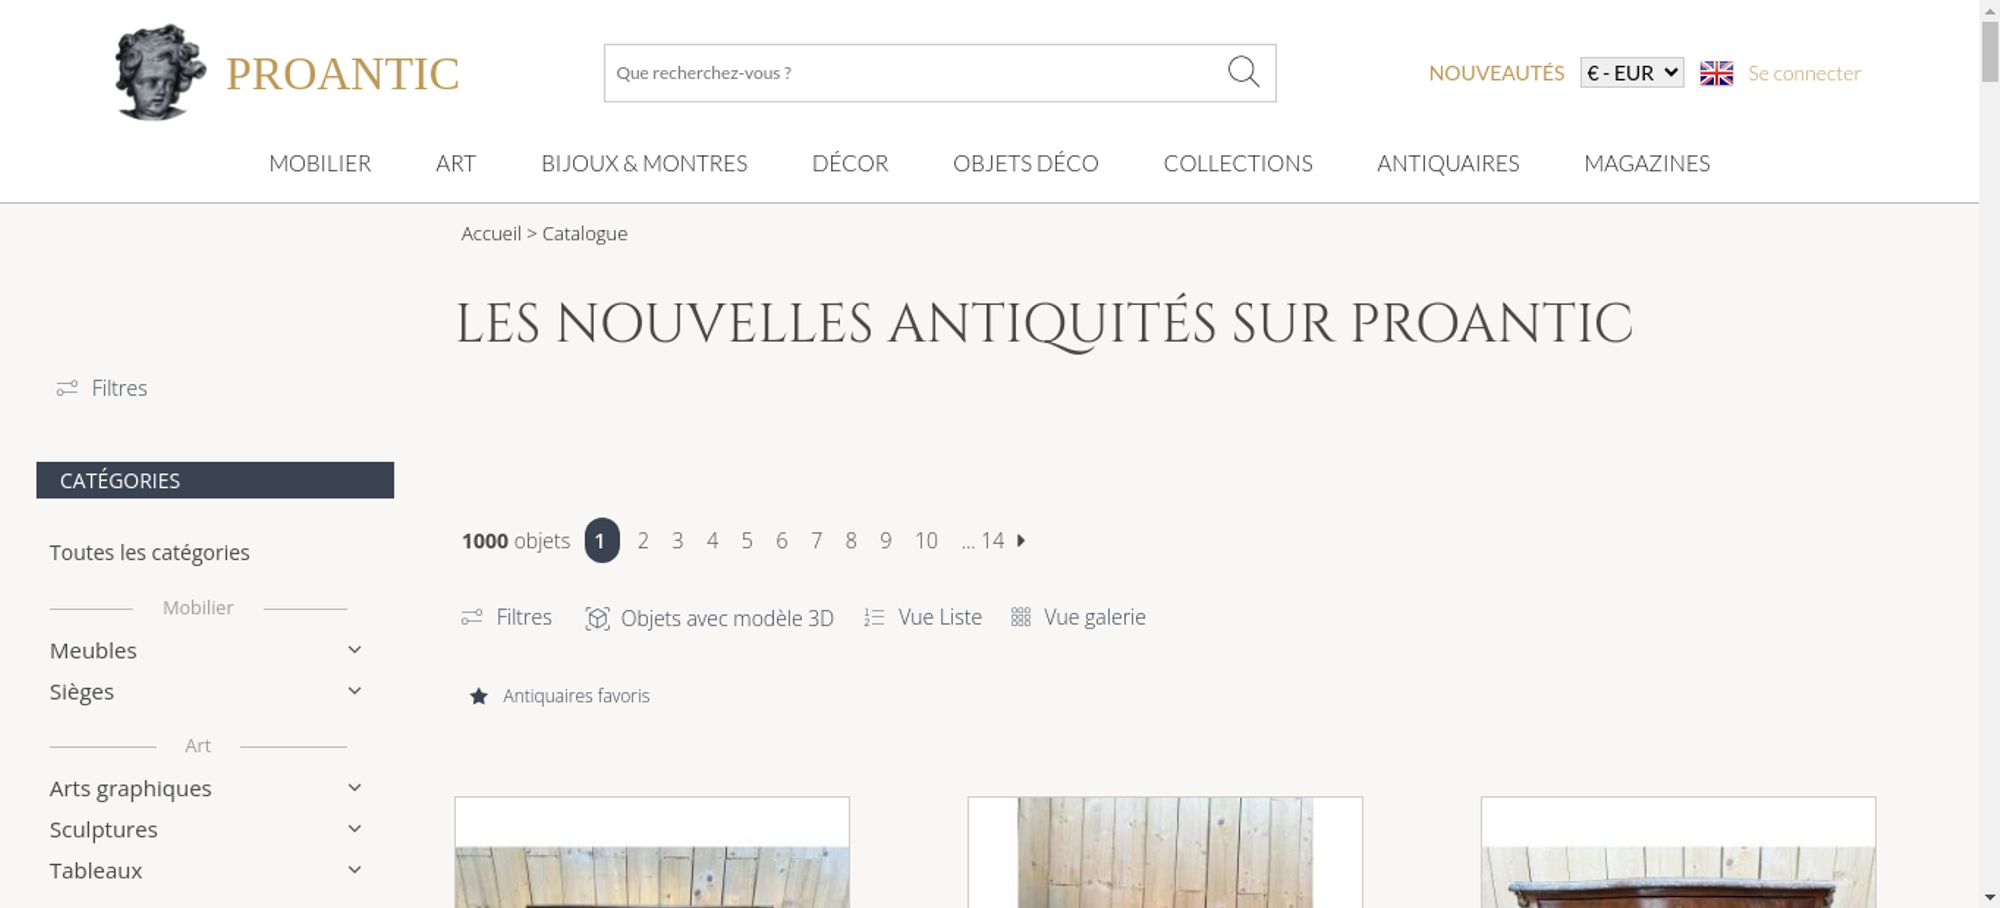Switch language via UK flag icon

pyautogui.click(x=1716, y=73)
